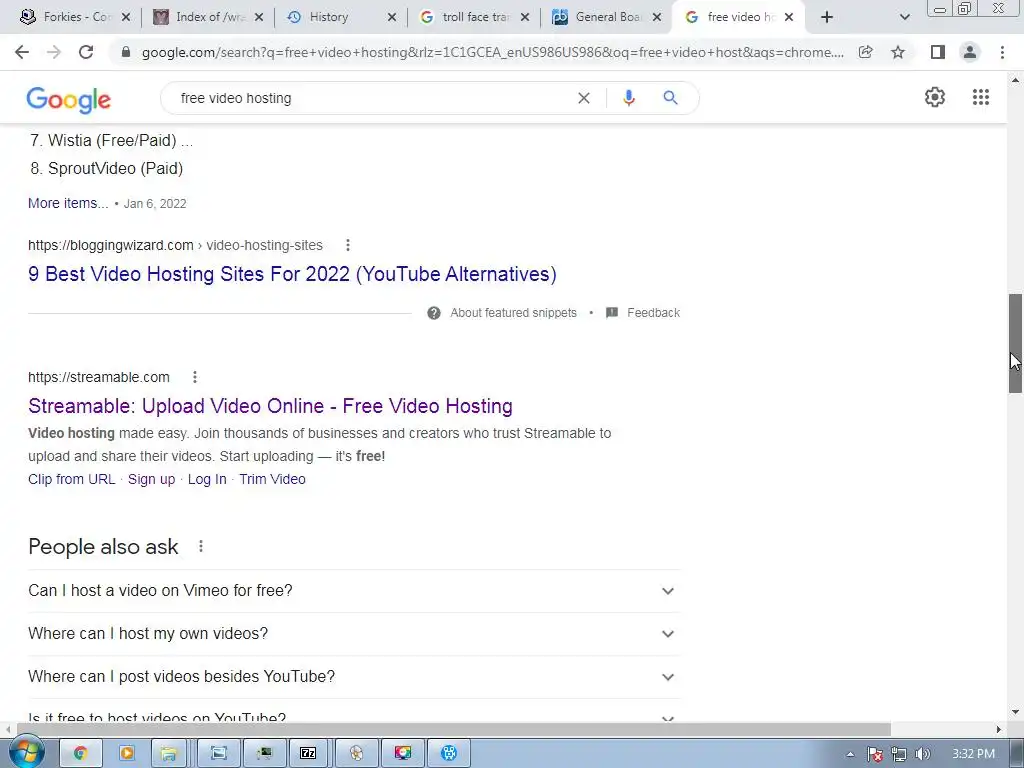1024x768 pixels.
Task: Click the forward navigation arrow
Action: (54, 52)
